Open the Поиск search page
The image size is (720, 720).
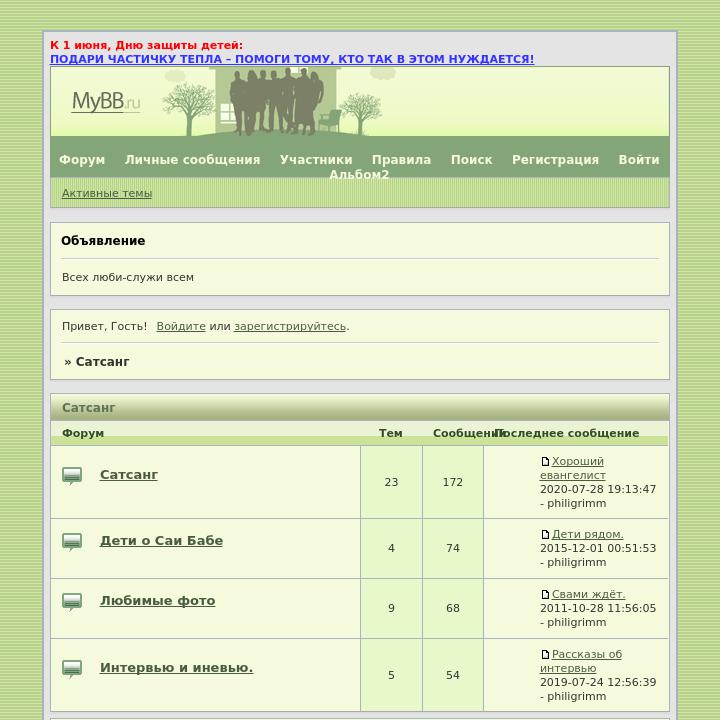click(472, 160)
